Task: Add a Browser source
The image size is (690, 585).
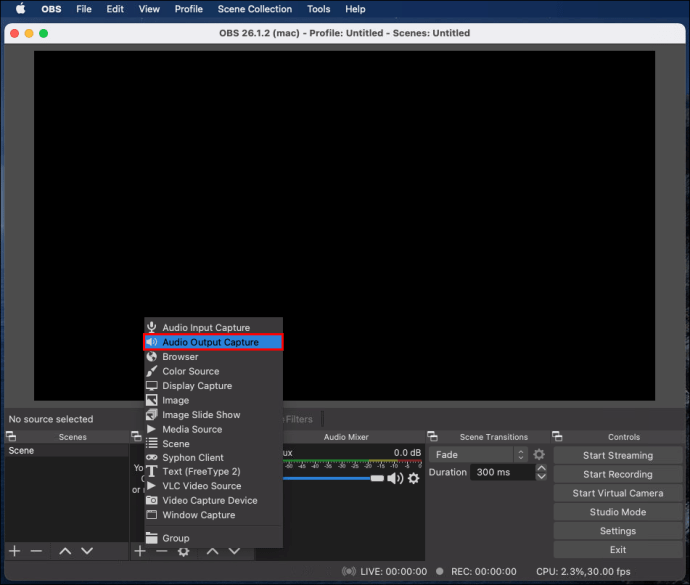Action: [x=213, y=357]
